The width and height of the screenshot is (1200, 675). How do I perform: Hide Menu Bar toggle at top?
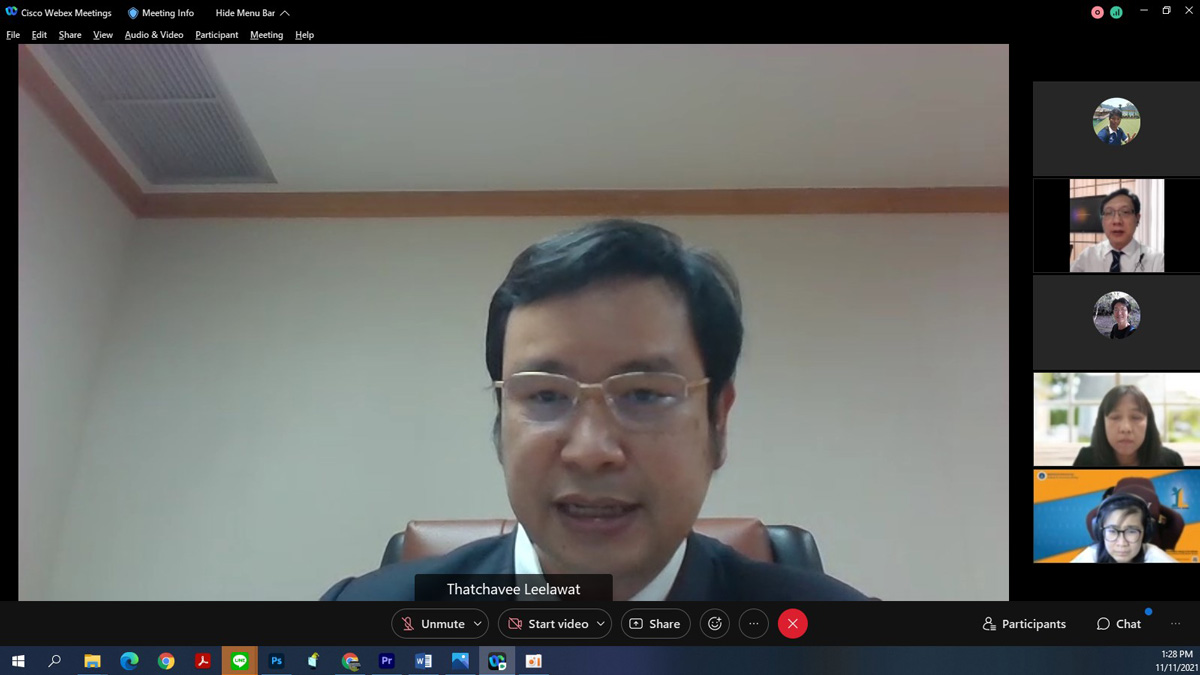(252, 13)
